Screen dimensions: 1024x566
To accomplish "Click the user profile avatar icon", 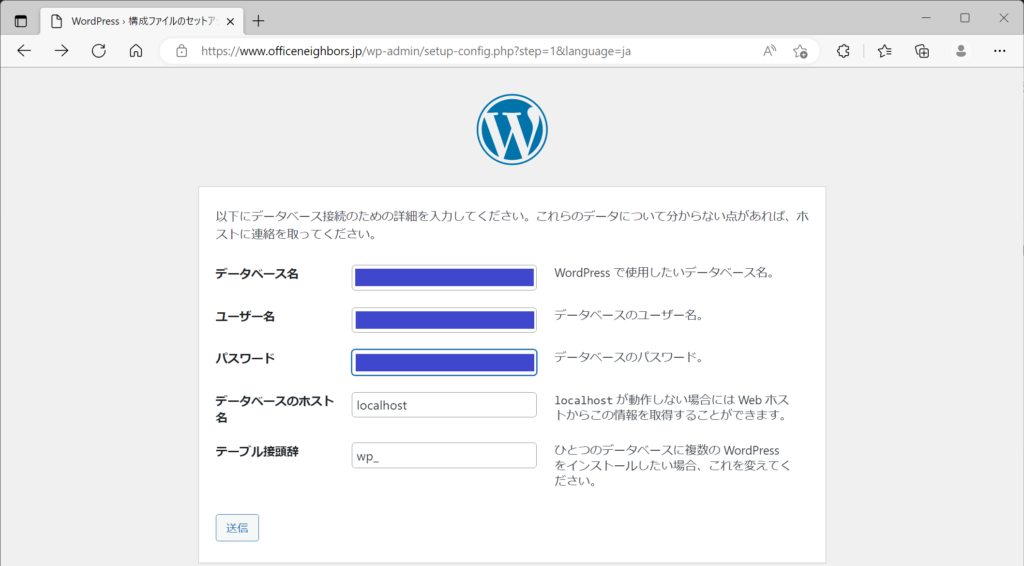I will (960, 51).
